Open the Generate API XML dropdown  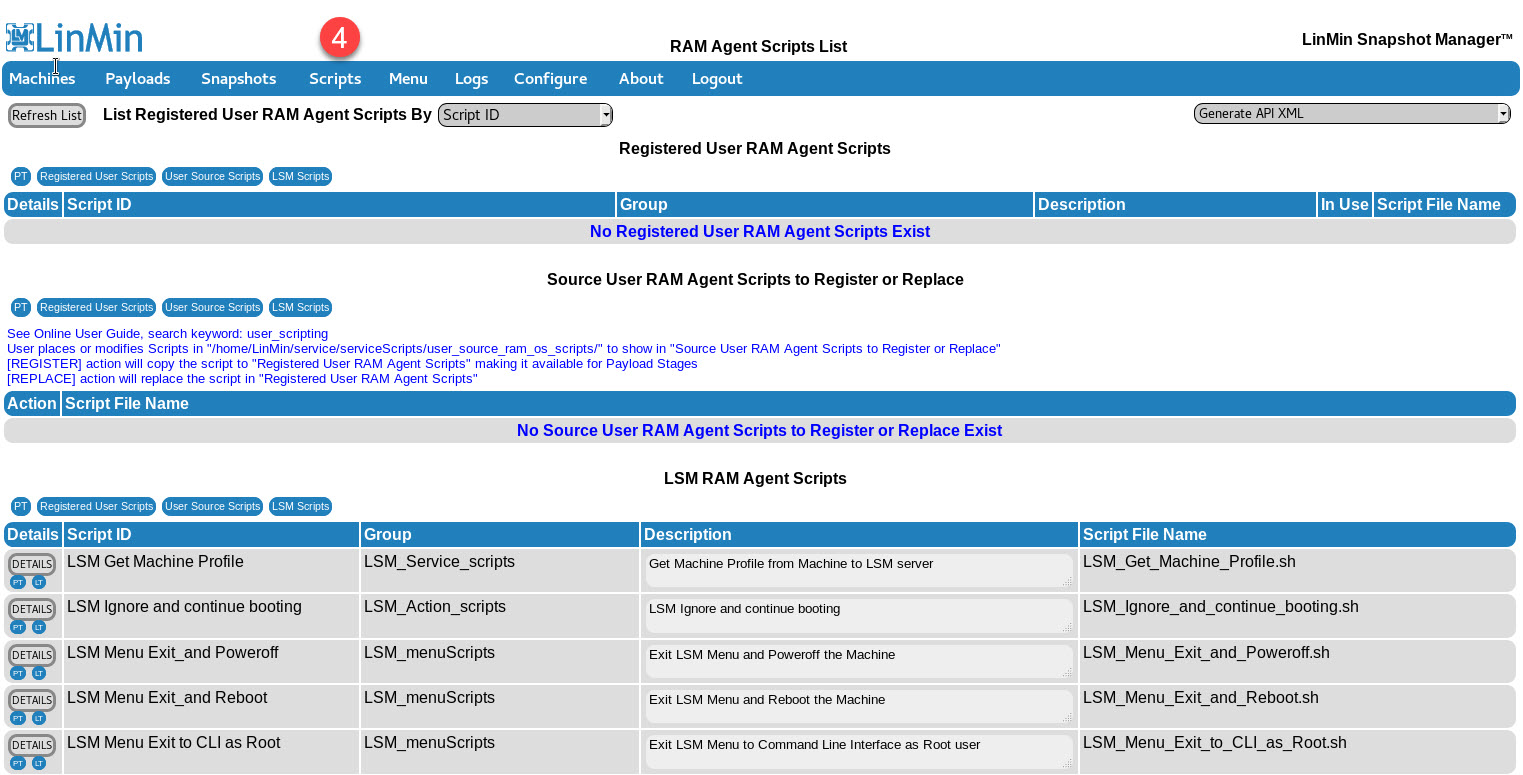[x=1351, y=113]
